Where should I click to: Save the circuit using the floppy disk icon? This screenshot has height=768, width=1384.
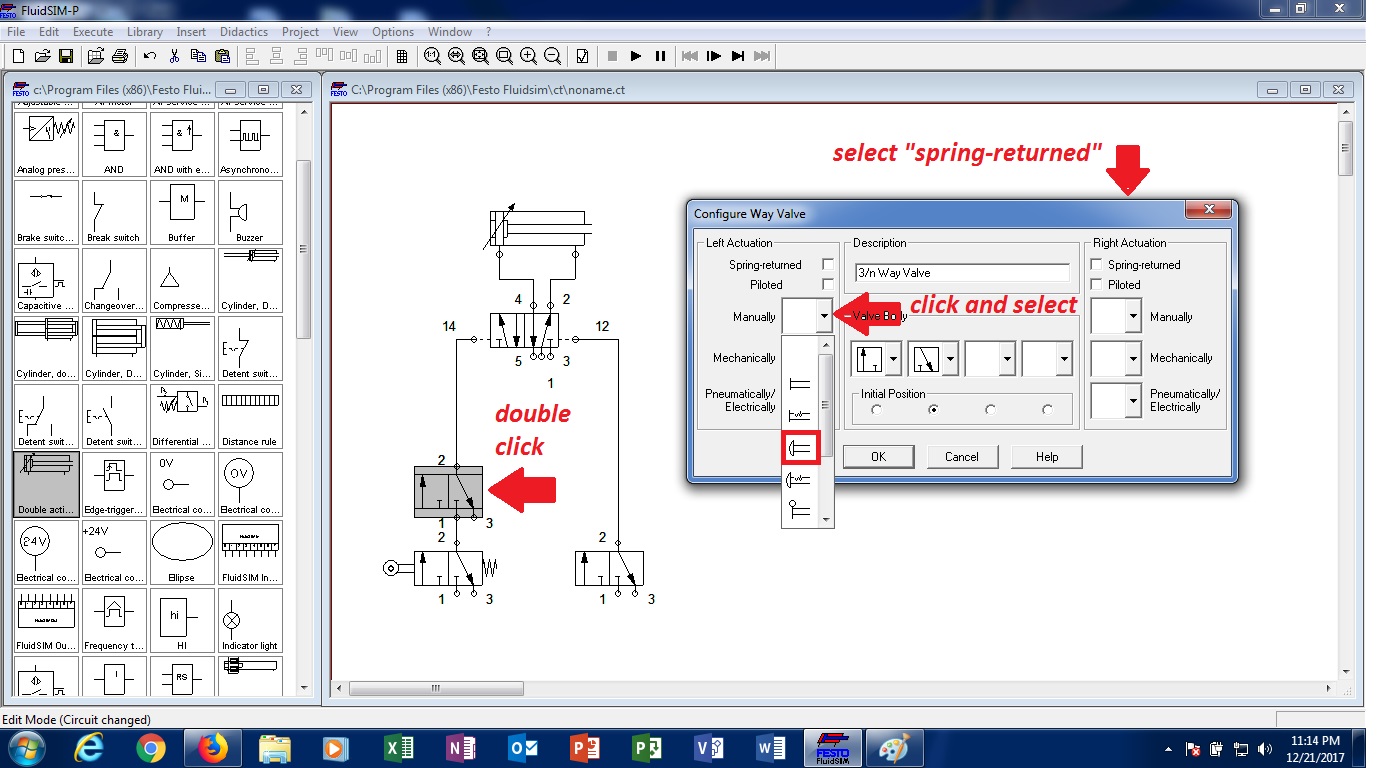tap(66, 56)
